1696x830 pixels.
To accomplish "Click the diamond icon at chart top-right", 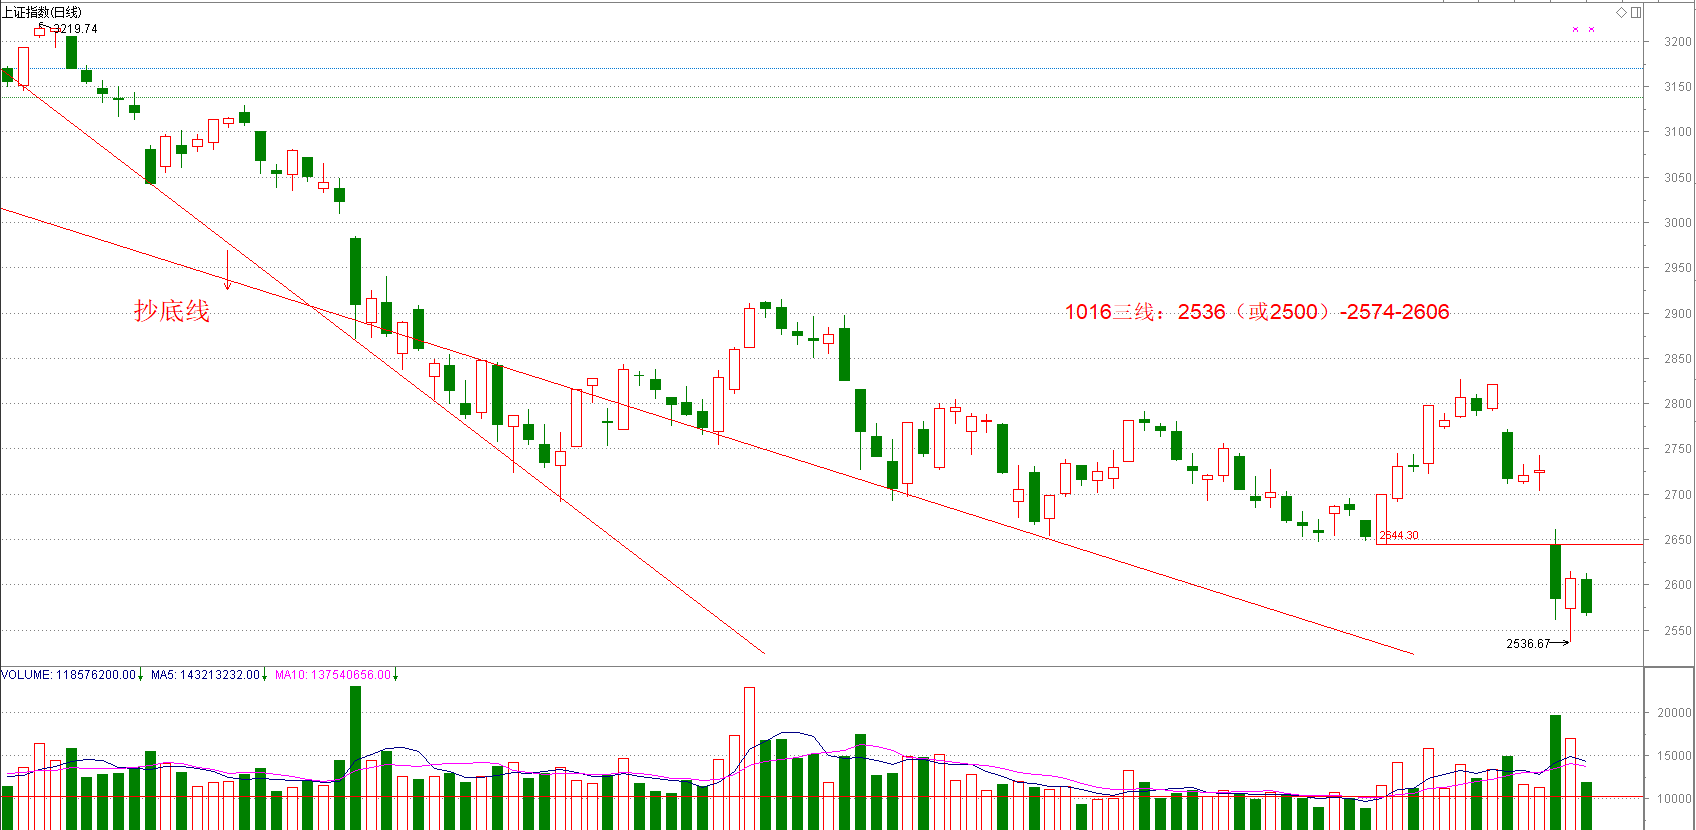I will tap(1621, 12).
